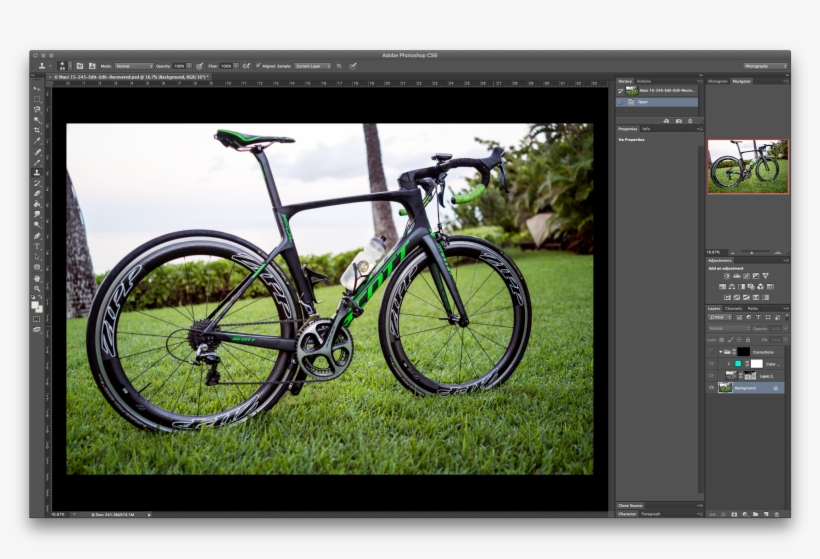This screenshot has width=820, height=559.
Task: Select the Zoom tool in the toolbox
Action: tap(37, 289)
